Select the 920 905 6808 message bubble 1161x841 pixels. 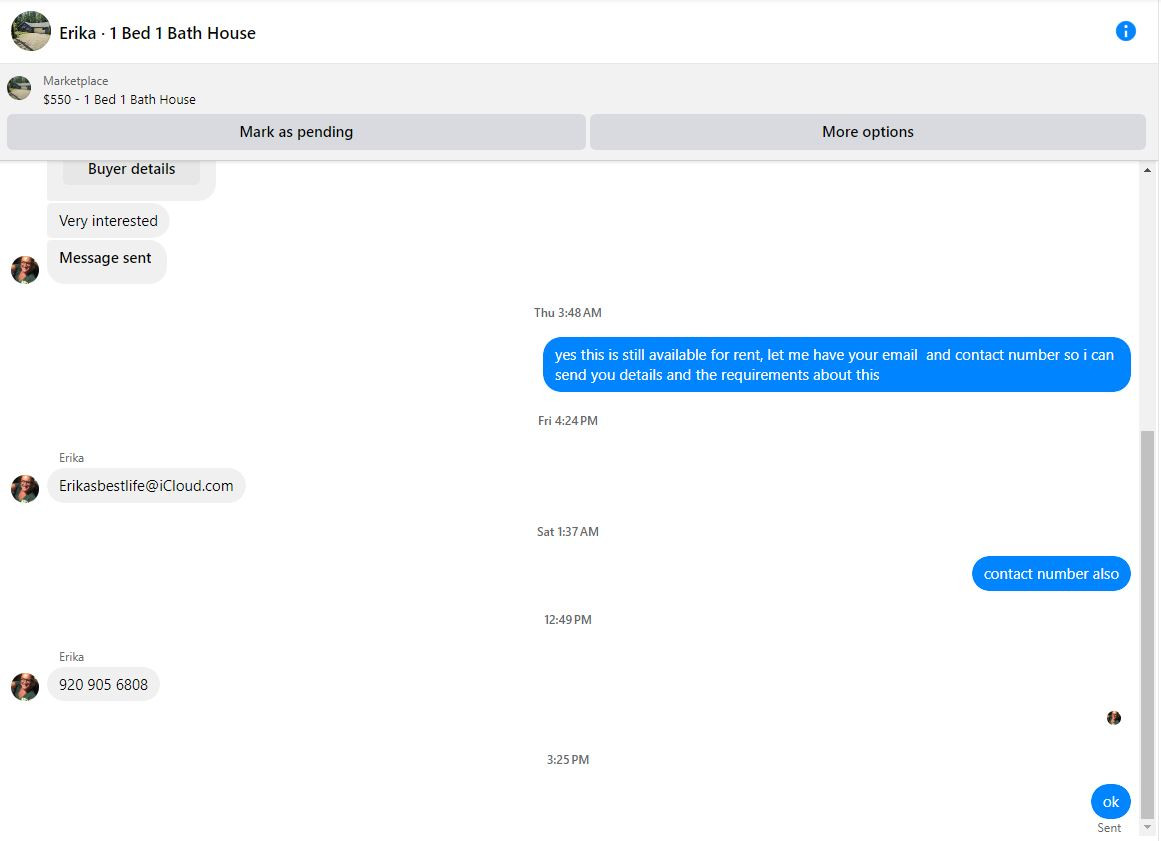[104, 685]
